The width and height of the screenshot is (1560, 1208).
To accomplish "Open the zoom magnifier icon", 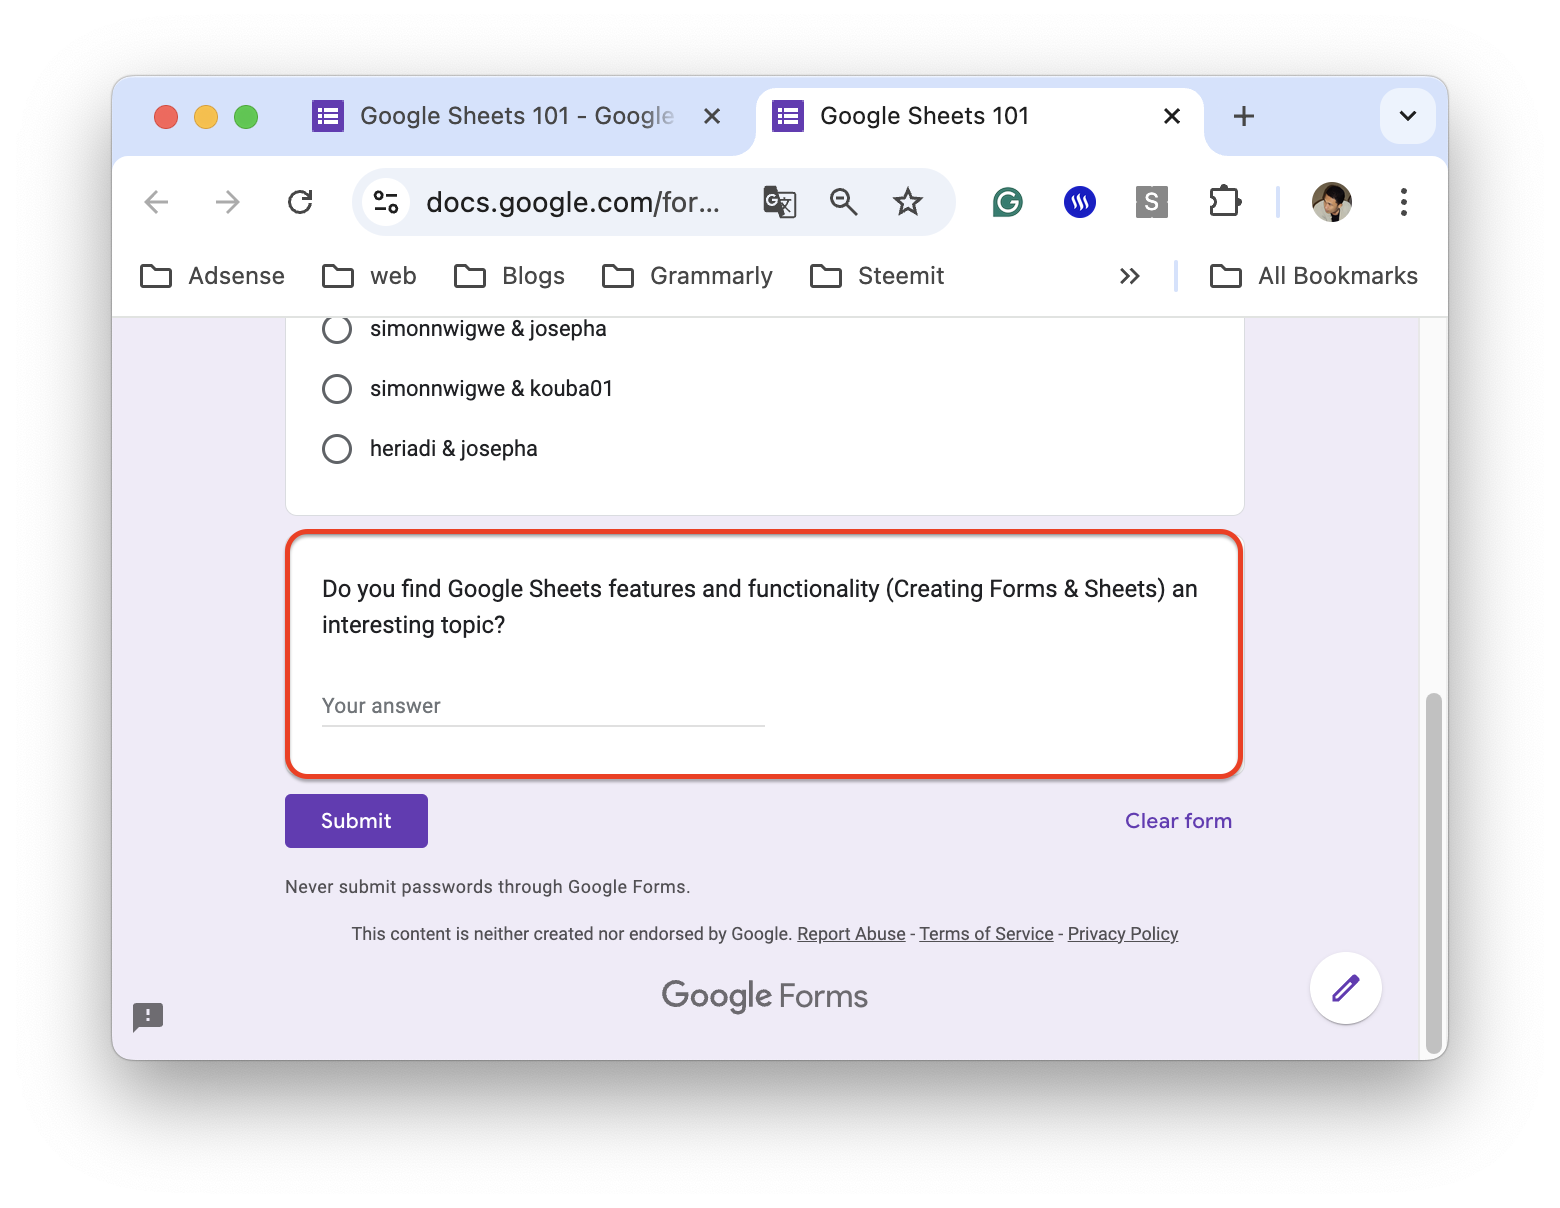I will (x=844, y=203).
